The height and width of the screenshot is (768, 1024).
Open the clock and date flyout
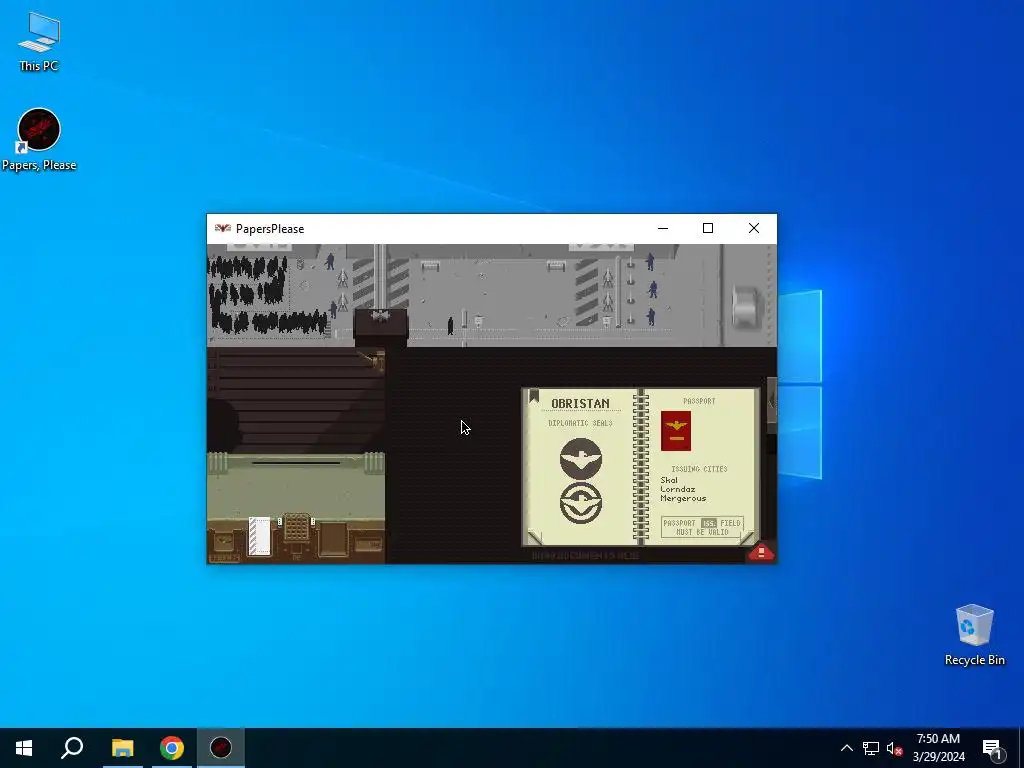pos(938,748)
